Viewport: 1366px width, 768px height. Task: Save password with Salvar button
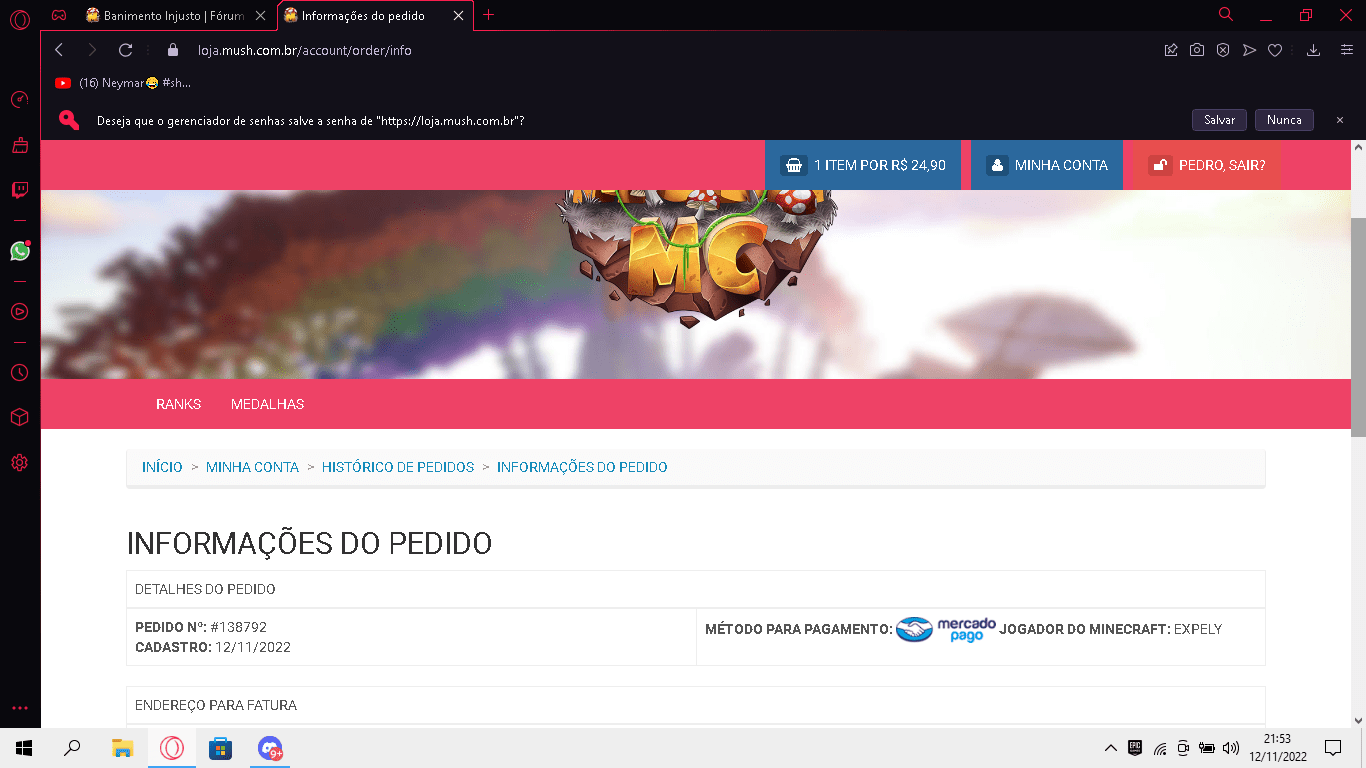1220,120
